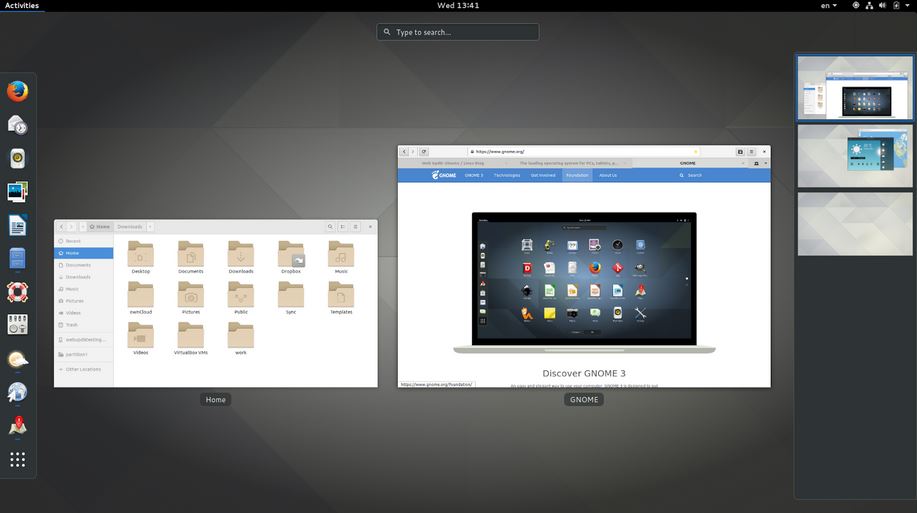The image size is (917, 513).
Task: Click the gnome.org address bar
Action: click(583, 152)
